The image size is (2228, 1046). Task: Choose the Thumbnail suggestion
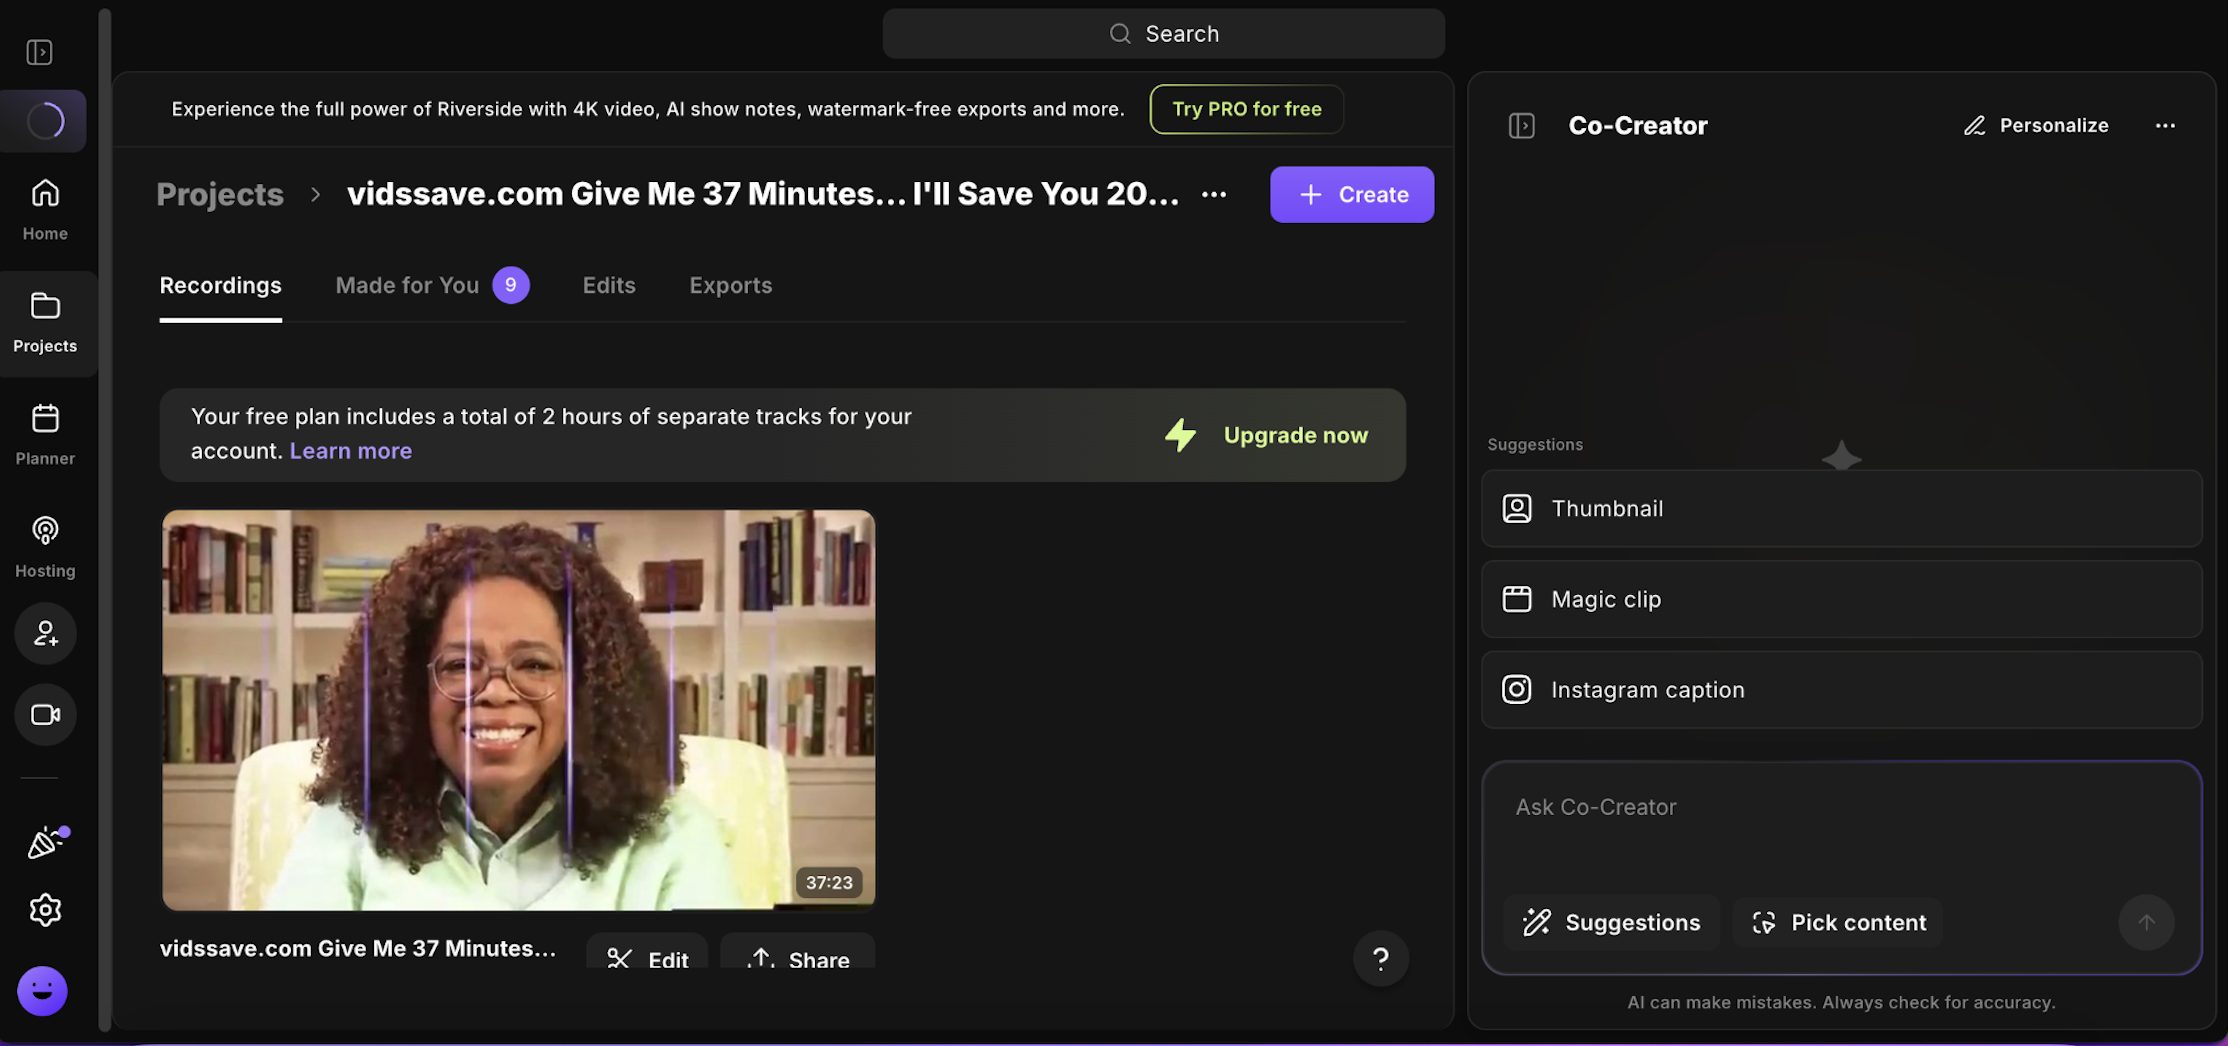[x=1841, y=508]
